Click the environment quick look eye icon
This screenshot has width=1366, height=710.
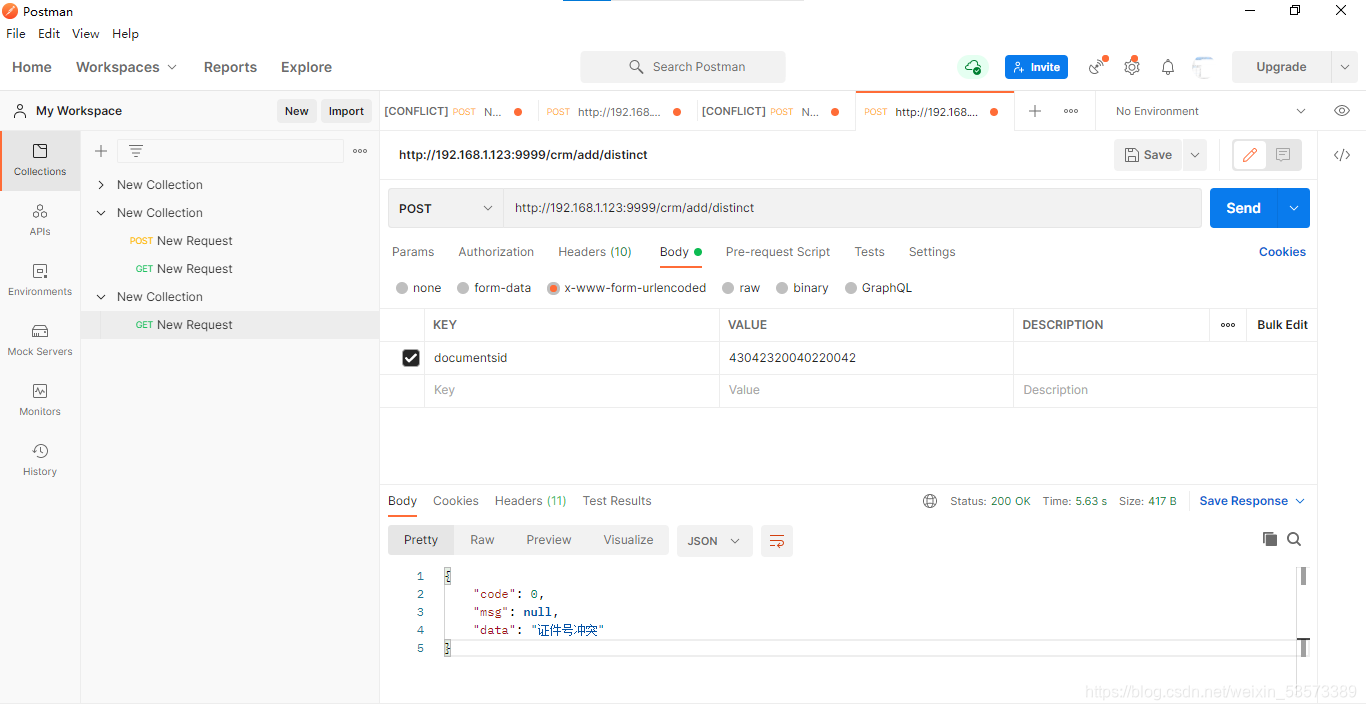(x=1342, y=111)
